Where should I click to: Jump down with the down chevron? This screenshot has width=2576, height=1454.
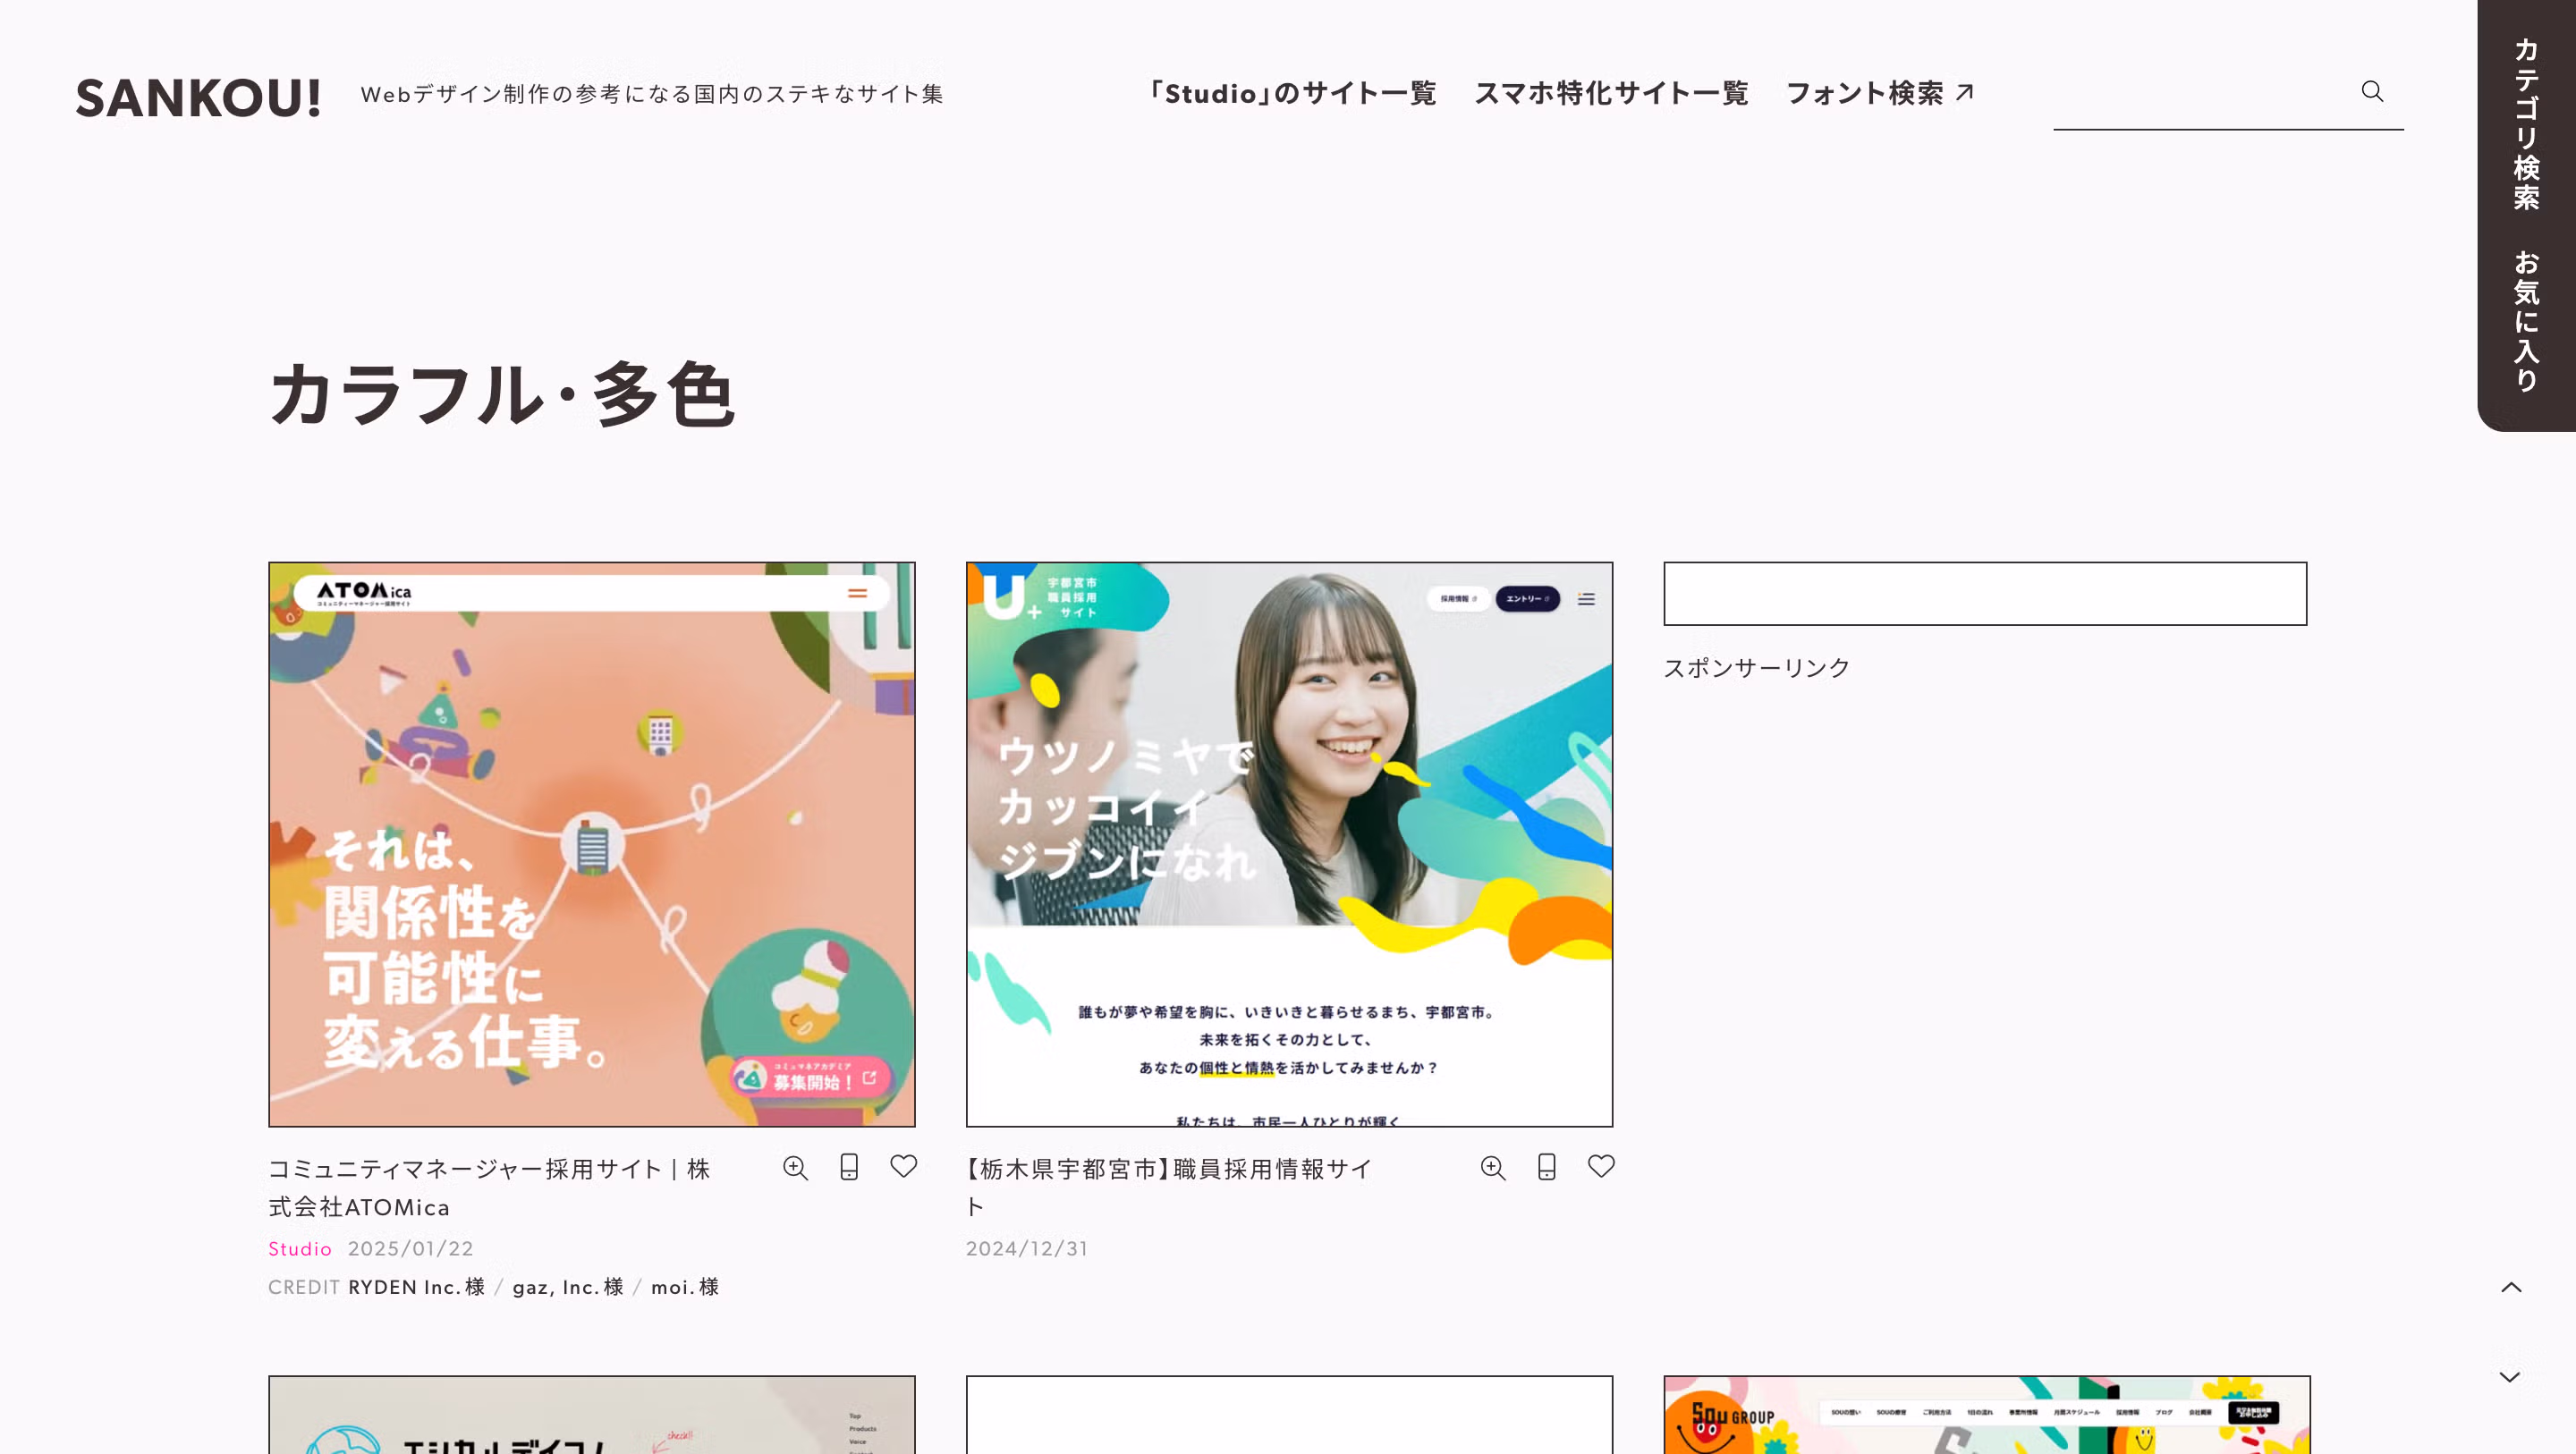tap(2510, 1377)
